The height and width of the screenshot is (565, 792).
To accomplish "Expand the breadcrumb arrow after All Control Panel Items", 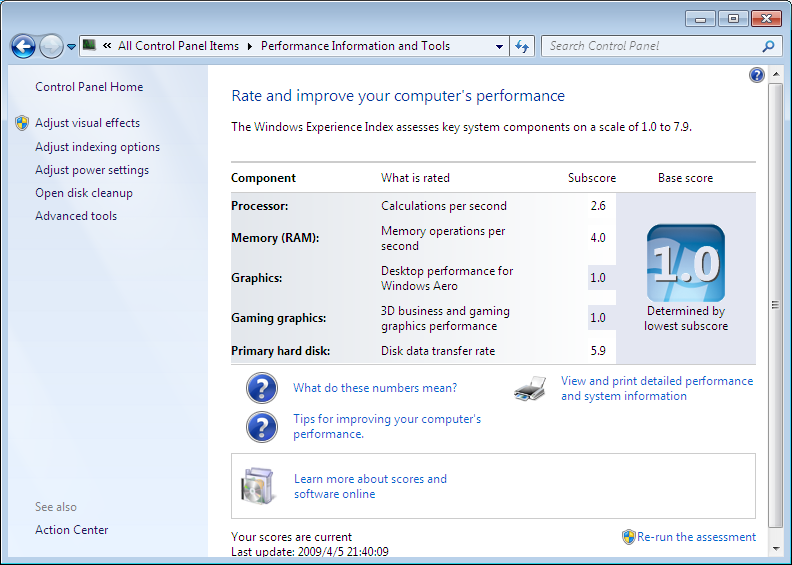I will coord(250,46).
